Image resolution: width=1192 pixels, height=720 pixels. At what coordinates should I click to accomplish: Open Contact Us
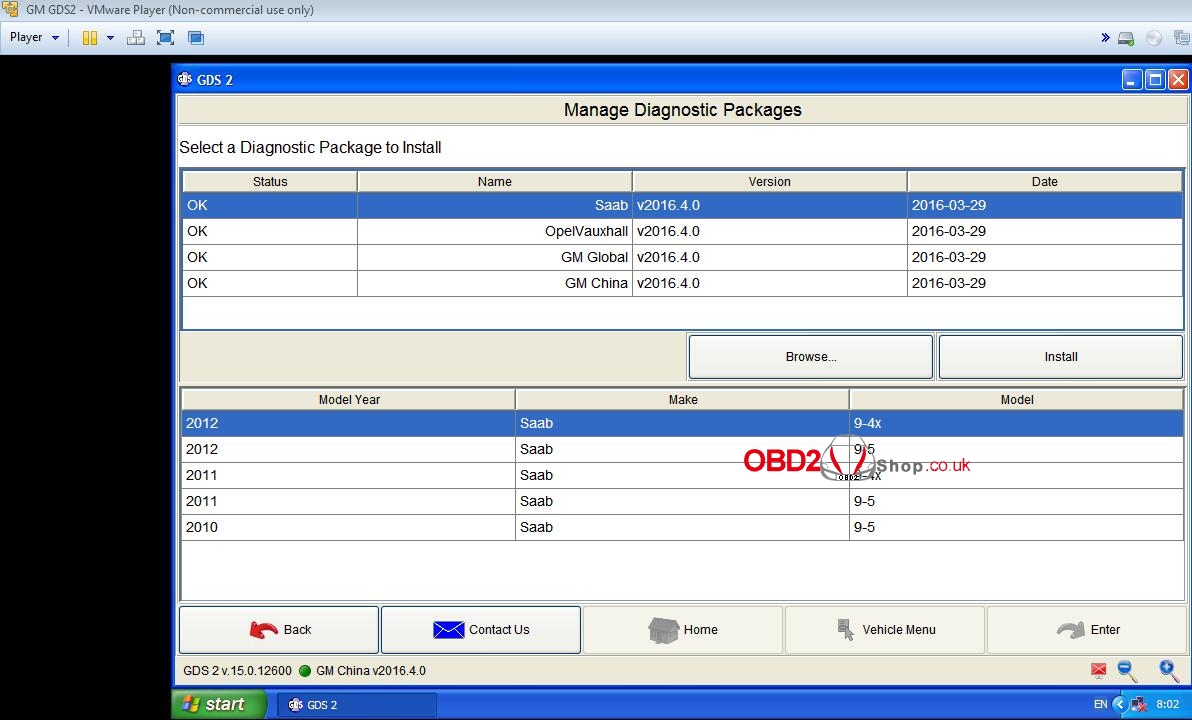pos(481,630)
